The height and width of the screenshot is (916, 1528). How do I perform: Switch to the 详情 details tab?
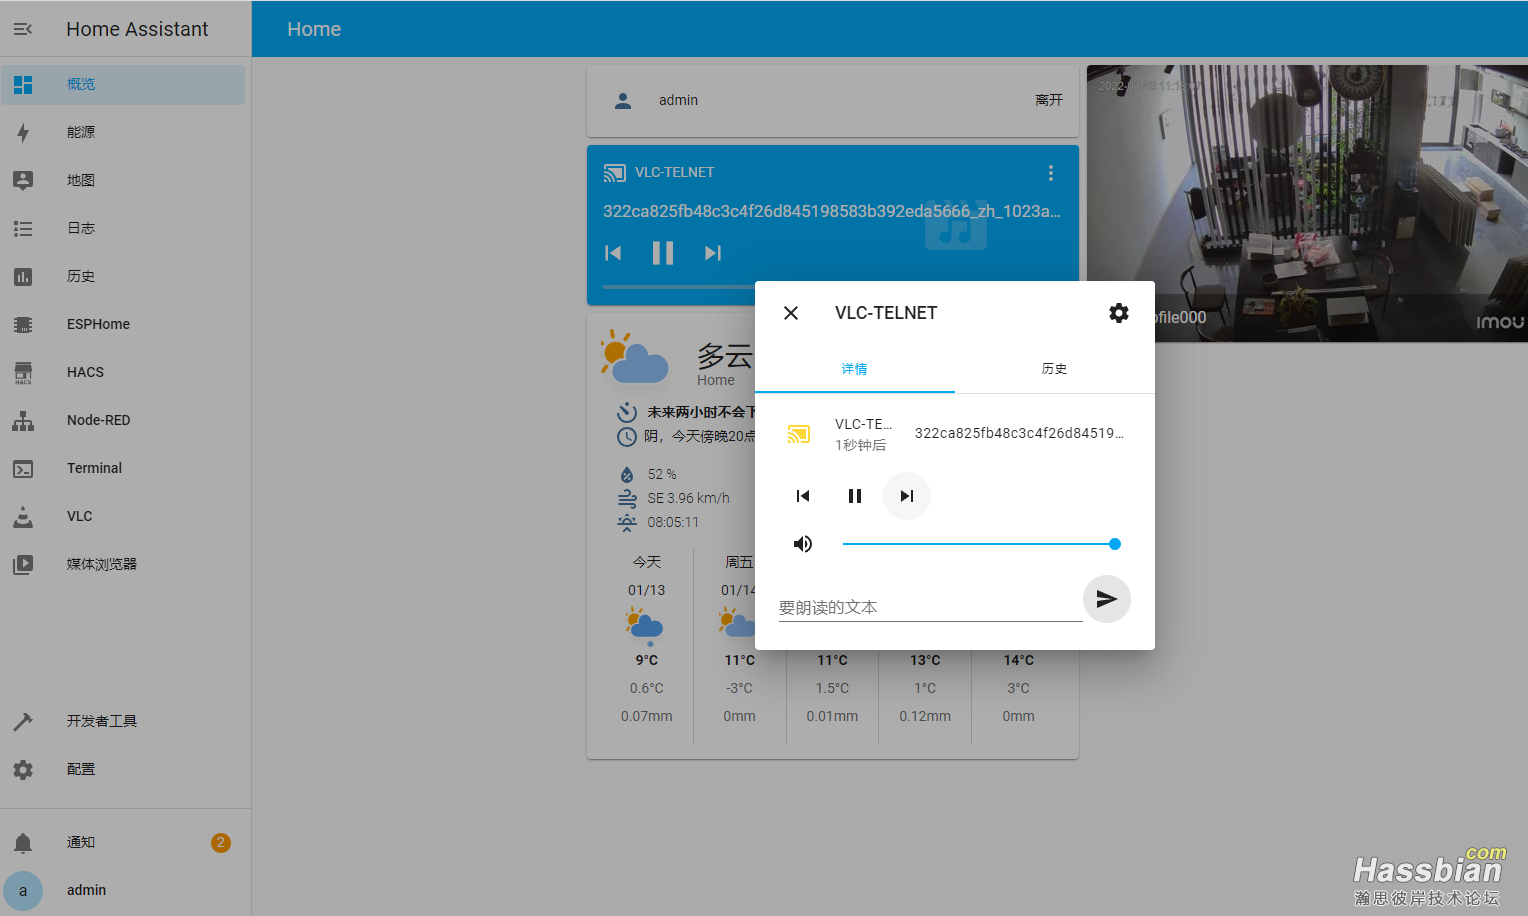855,369
